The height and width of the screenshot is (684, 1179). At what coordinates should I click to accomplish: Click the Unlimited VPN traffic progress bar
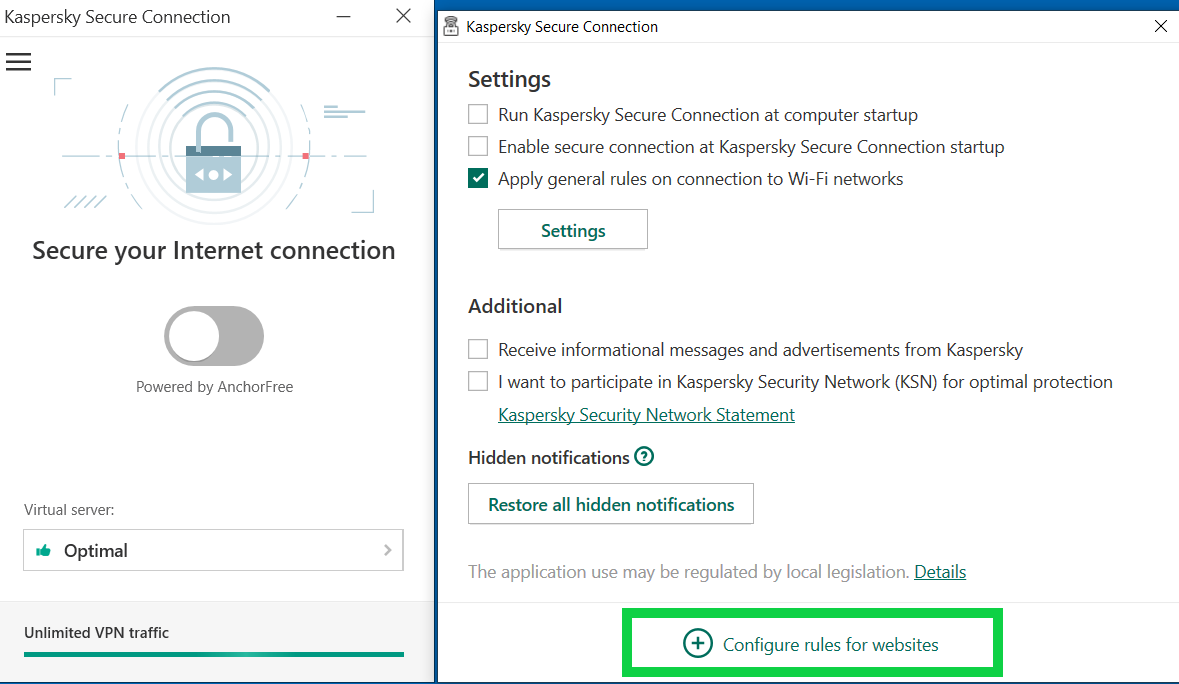click(x=214, y=655)
